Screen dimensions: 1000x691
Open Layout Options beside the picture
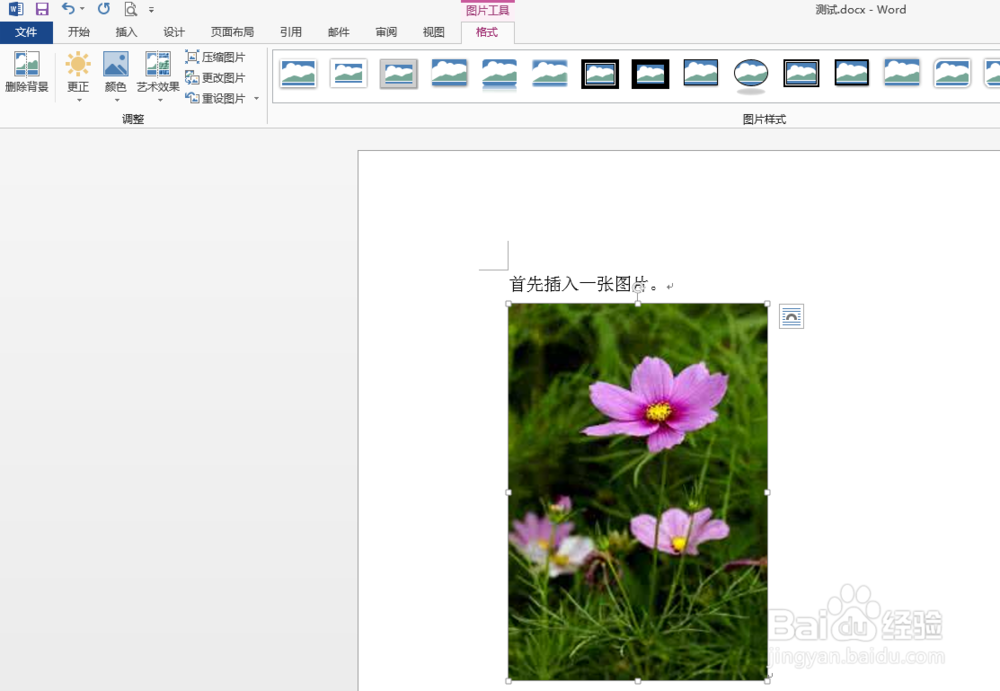click(791, 315)
